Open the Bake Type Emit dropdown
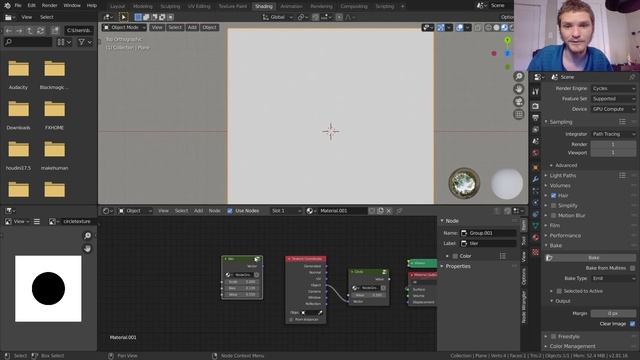The width and height of the screenshot is (640, 360). click(x=613, y=278)
